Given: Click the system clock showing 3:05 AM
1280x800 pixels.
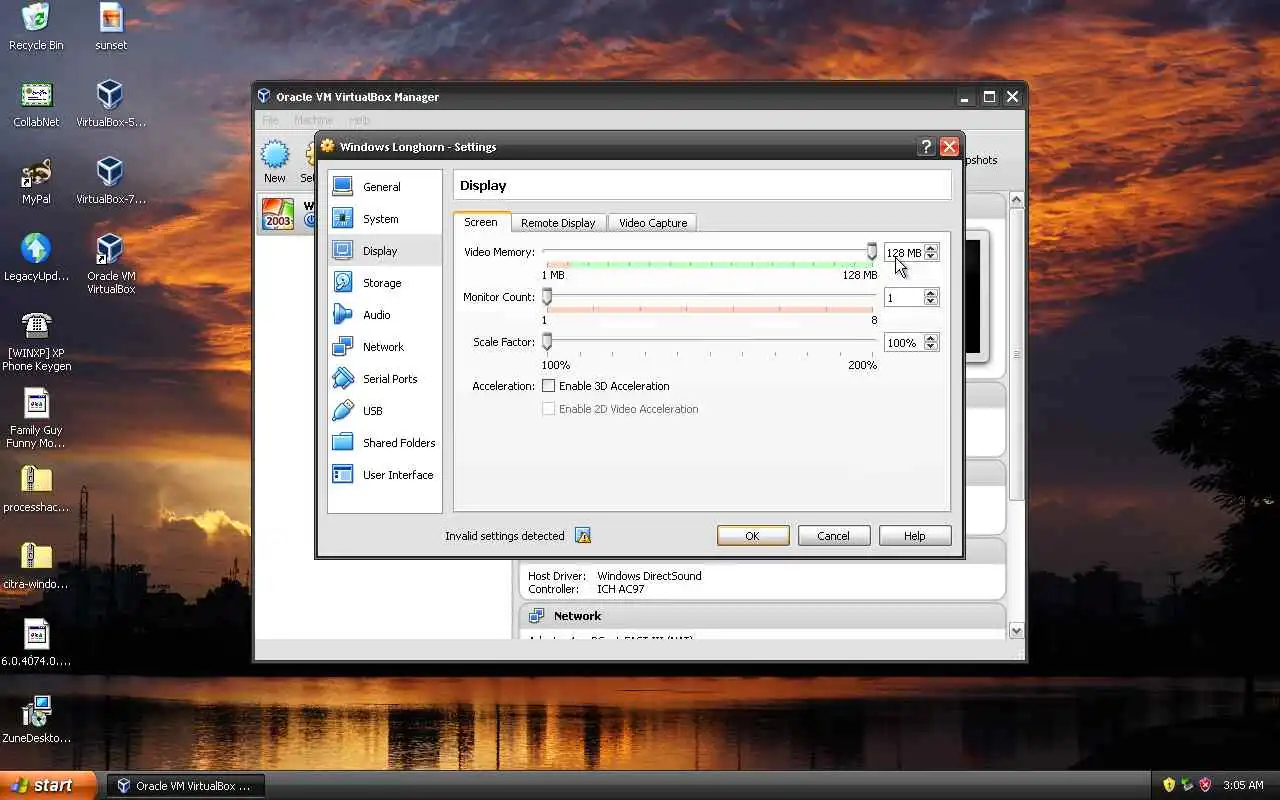Looking at the screenshot, I should click(x=1244, y=786).
